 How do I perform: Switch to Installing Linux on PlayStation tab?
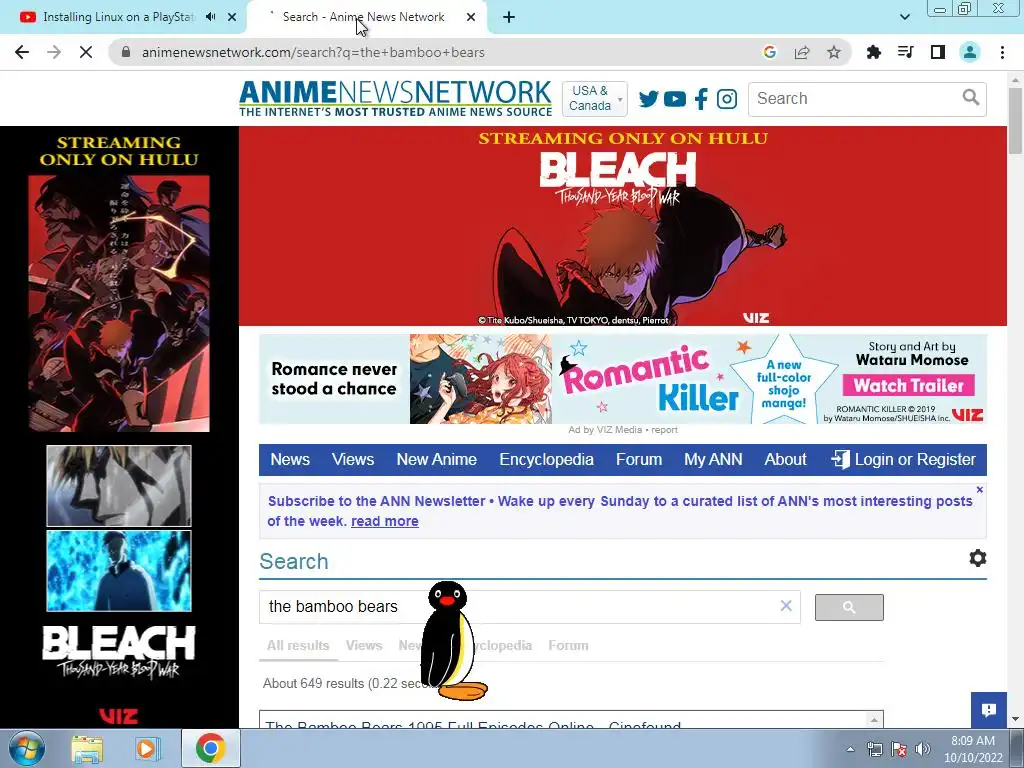[118, 17]
